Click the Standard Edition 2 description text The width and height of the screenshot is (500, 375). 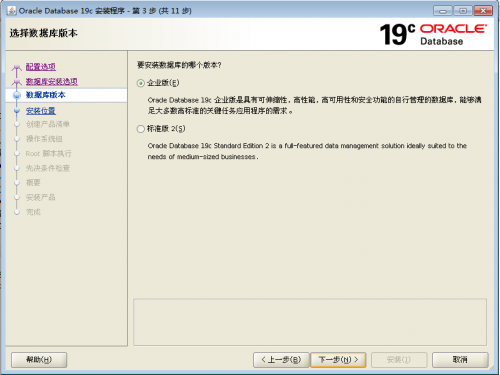pyautogui.click(x=307, y=151)
